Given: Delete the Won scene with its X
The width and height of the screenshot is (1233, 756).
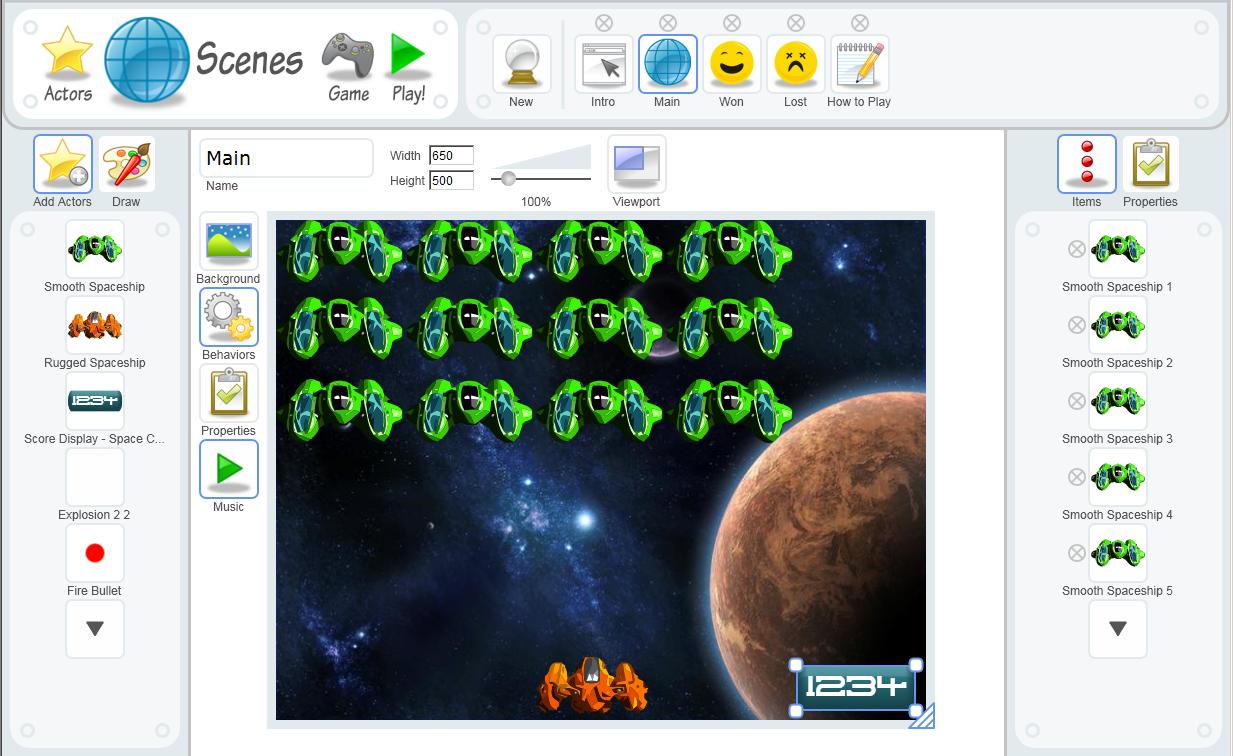Looking at the screenshot, I should click(x=732, y=22).
